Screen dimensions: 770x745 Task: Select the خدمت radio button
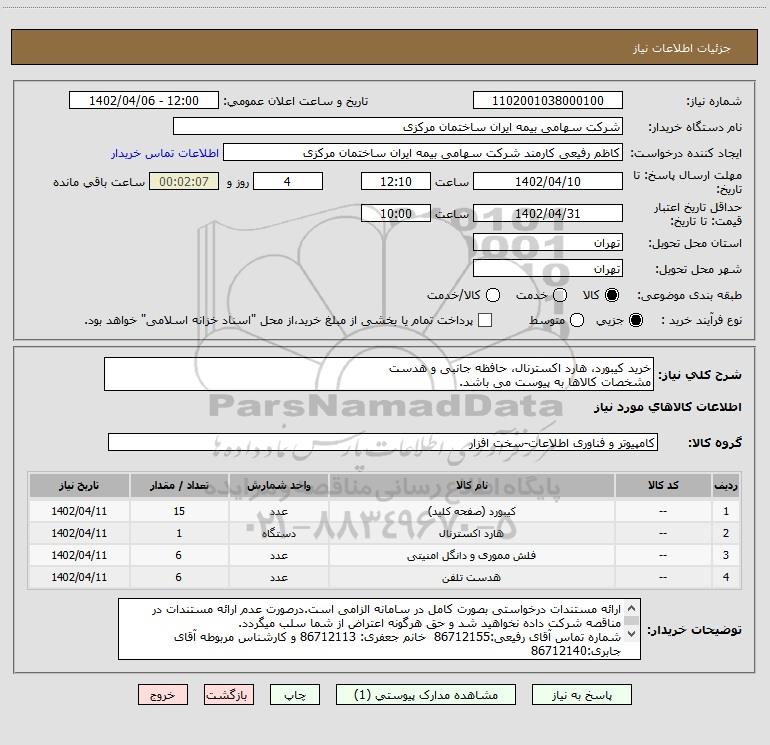pyautogui.click(x=560, y=295)
